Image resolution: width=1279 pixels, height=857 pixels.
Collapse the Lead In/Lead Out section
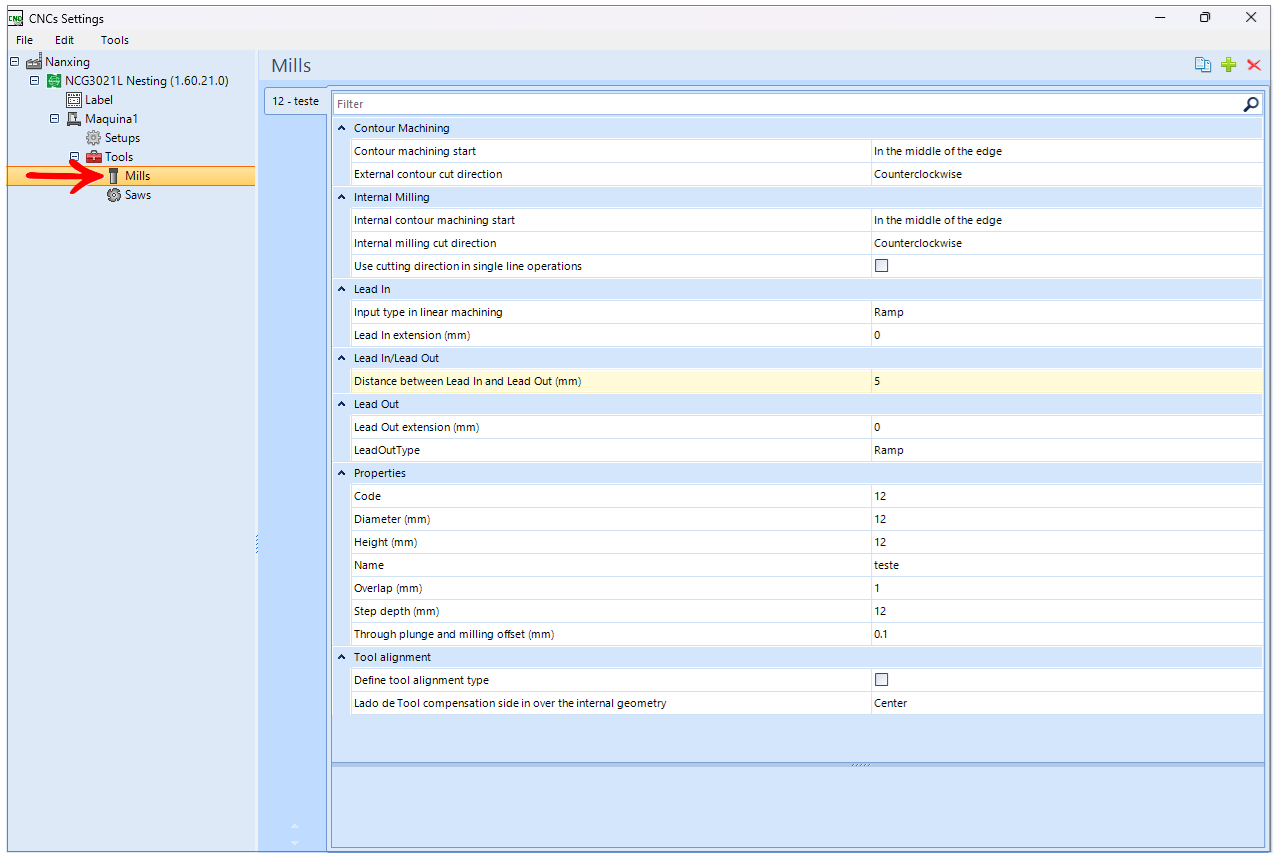click(342, 358)
